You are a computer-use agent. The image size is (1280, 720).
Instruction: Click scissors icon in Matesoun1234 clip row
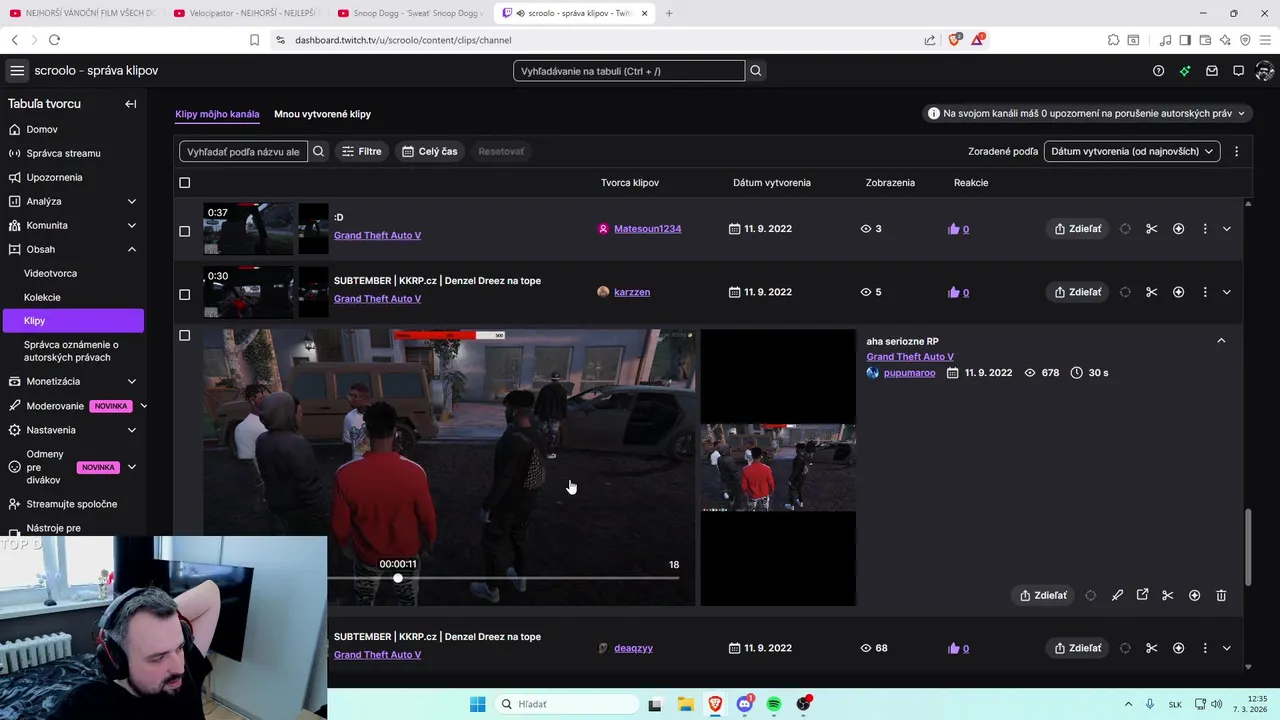coord(1152,229)
